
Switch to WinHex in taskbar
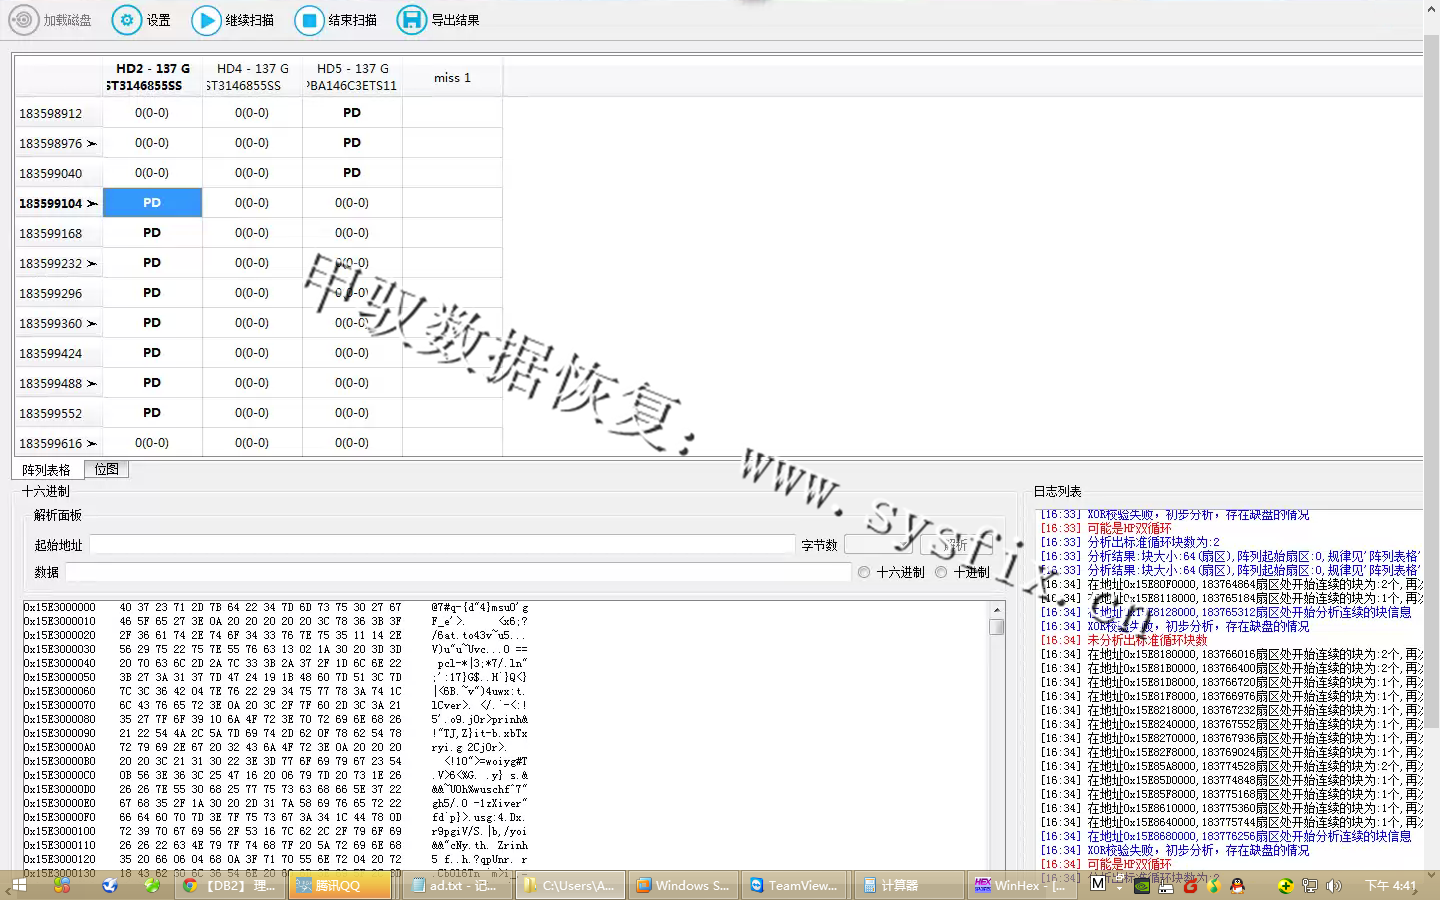[x=1020, y=885]
